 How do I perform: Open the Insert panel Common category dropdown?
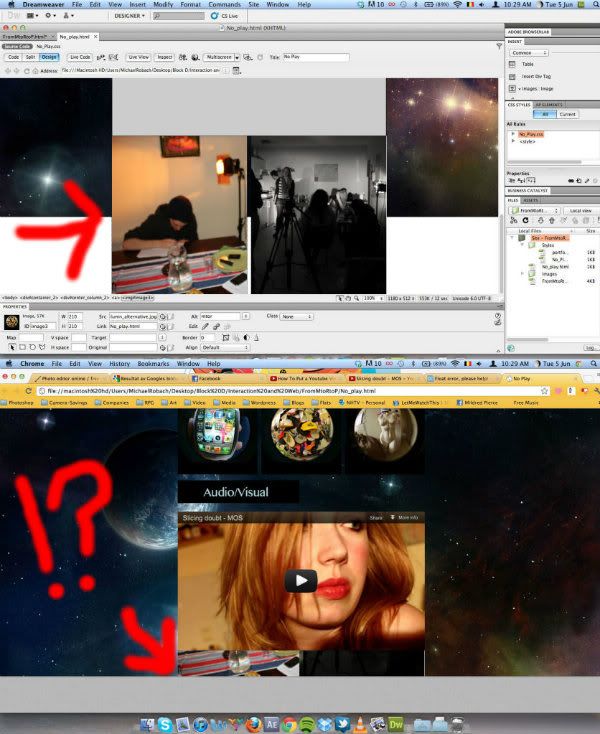[x=529, y=53]
